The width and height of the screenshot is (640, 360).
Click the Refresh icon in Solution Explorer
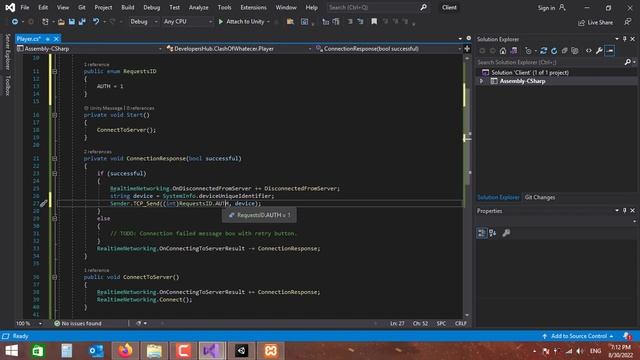[x=554, y=51]
